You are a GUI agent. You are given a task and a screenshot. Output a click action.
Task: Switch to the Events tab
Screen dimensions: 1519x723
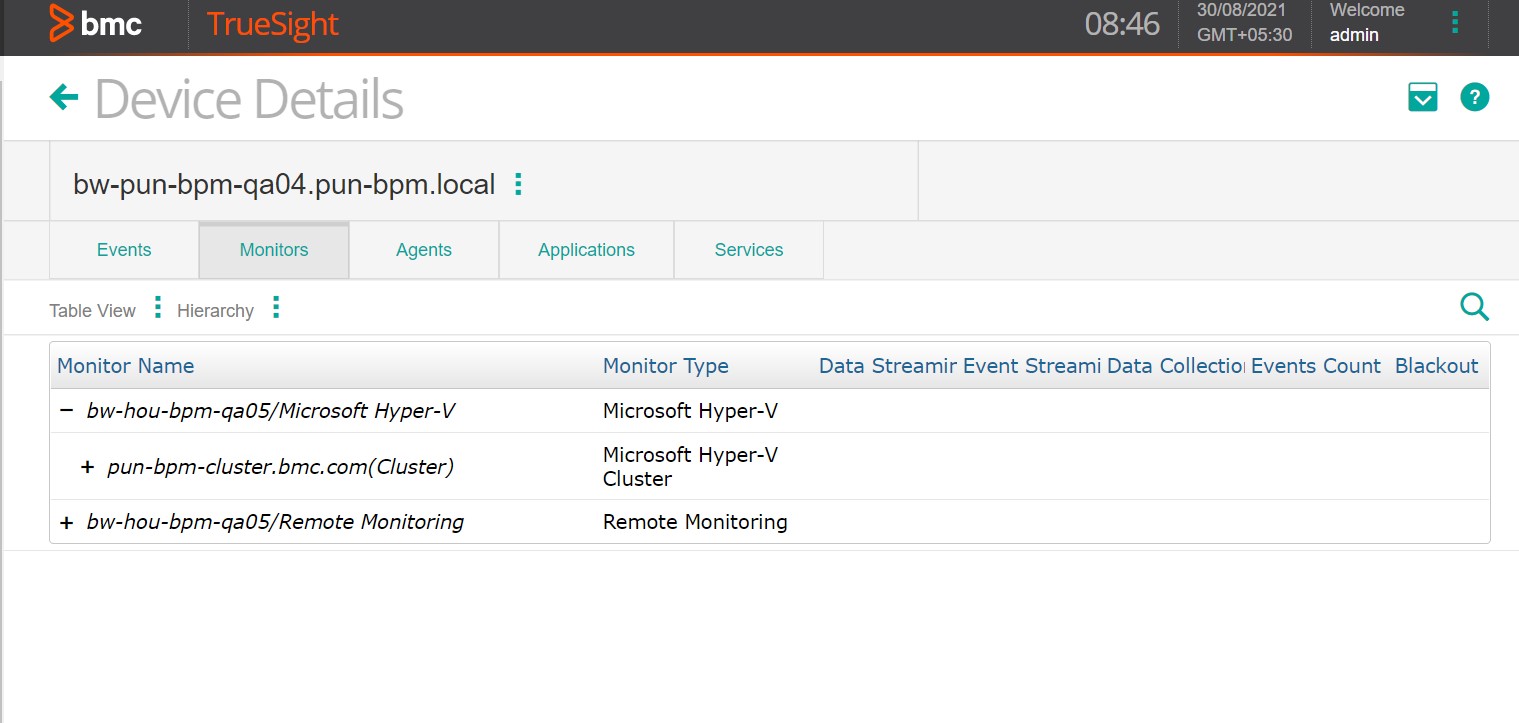click(124, 250)
